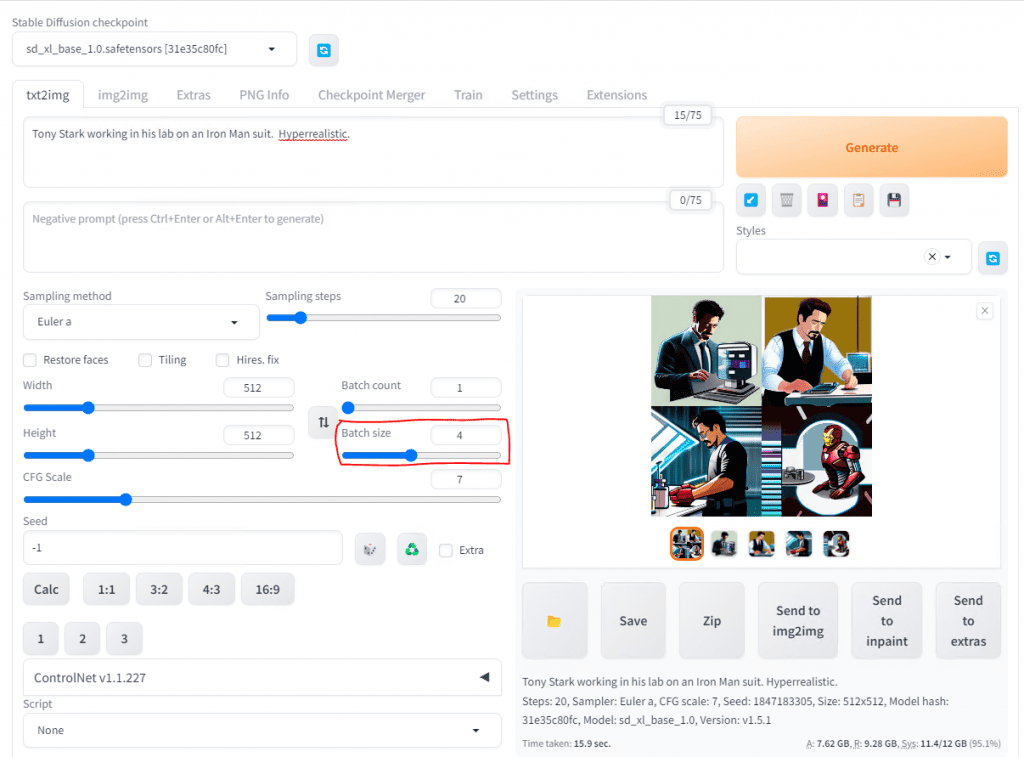
Task: Click the Sampling steps number field
Action: 466,298
